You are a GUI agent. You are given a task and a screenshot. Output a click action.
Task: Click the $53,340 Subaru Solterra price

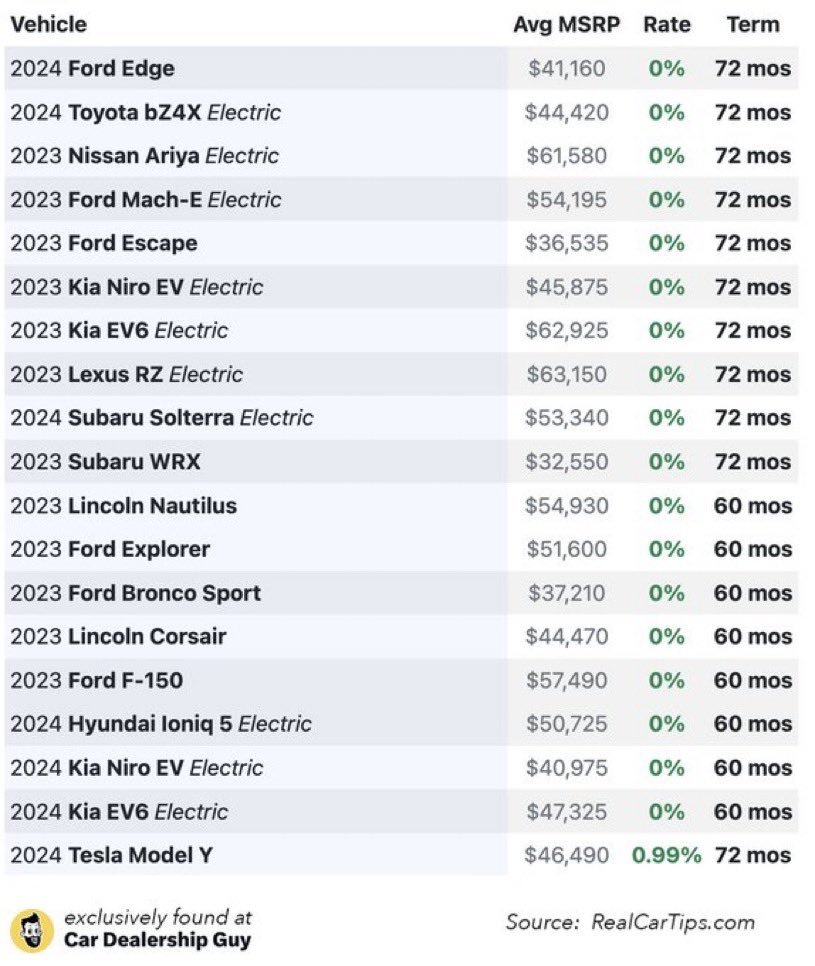pos(566,418)
